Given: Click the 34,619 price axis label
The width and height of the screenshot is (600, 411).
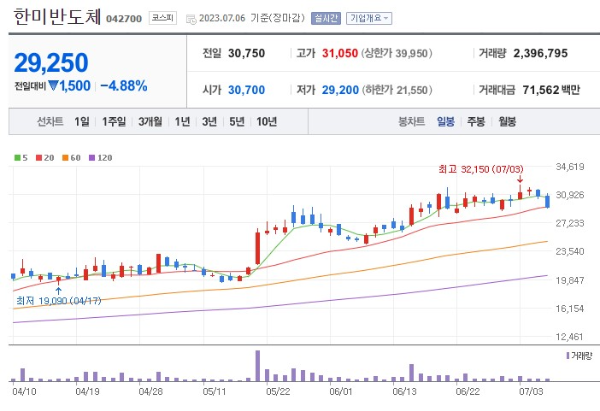Looking at the screenshot, I should 570,167.
